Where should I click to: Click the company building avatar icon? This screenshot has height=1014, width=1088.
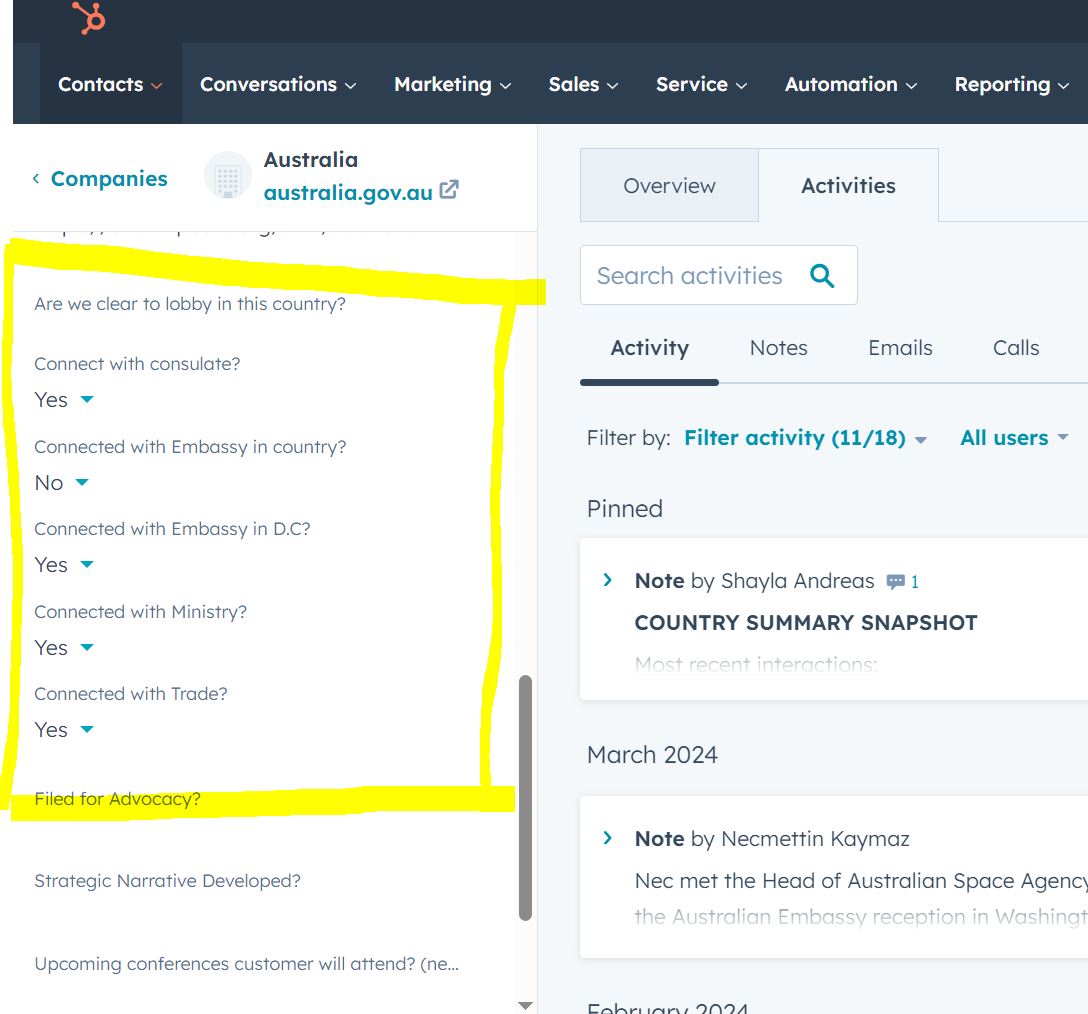pos(227,178)
